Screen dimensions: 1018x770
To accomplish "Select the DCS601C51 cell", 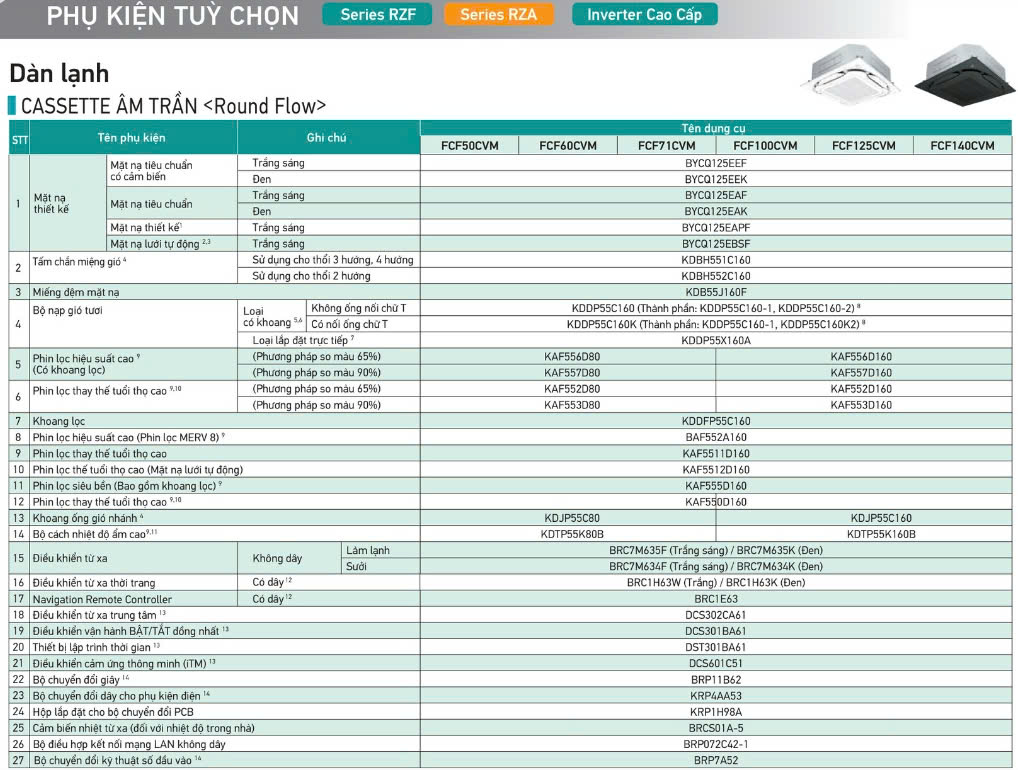I will coord(716,664).
